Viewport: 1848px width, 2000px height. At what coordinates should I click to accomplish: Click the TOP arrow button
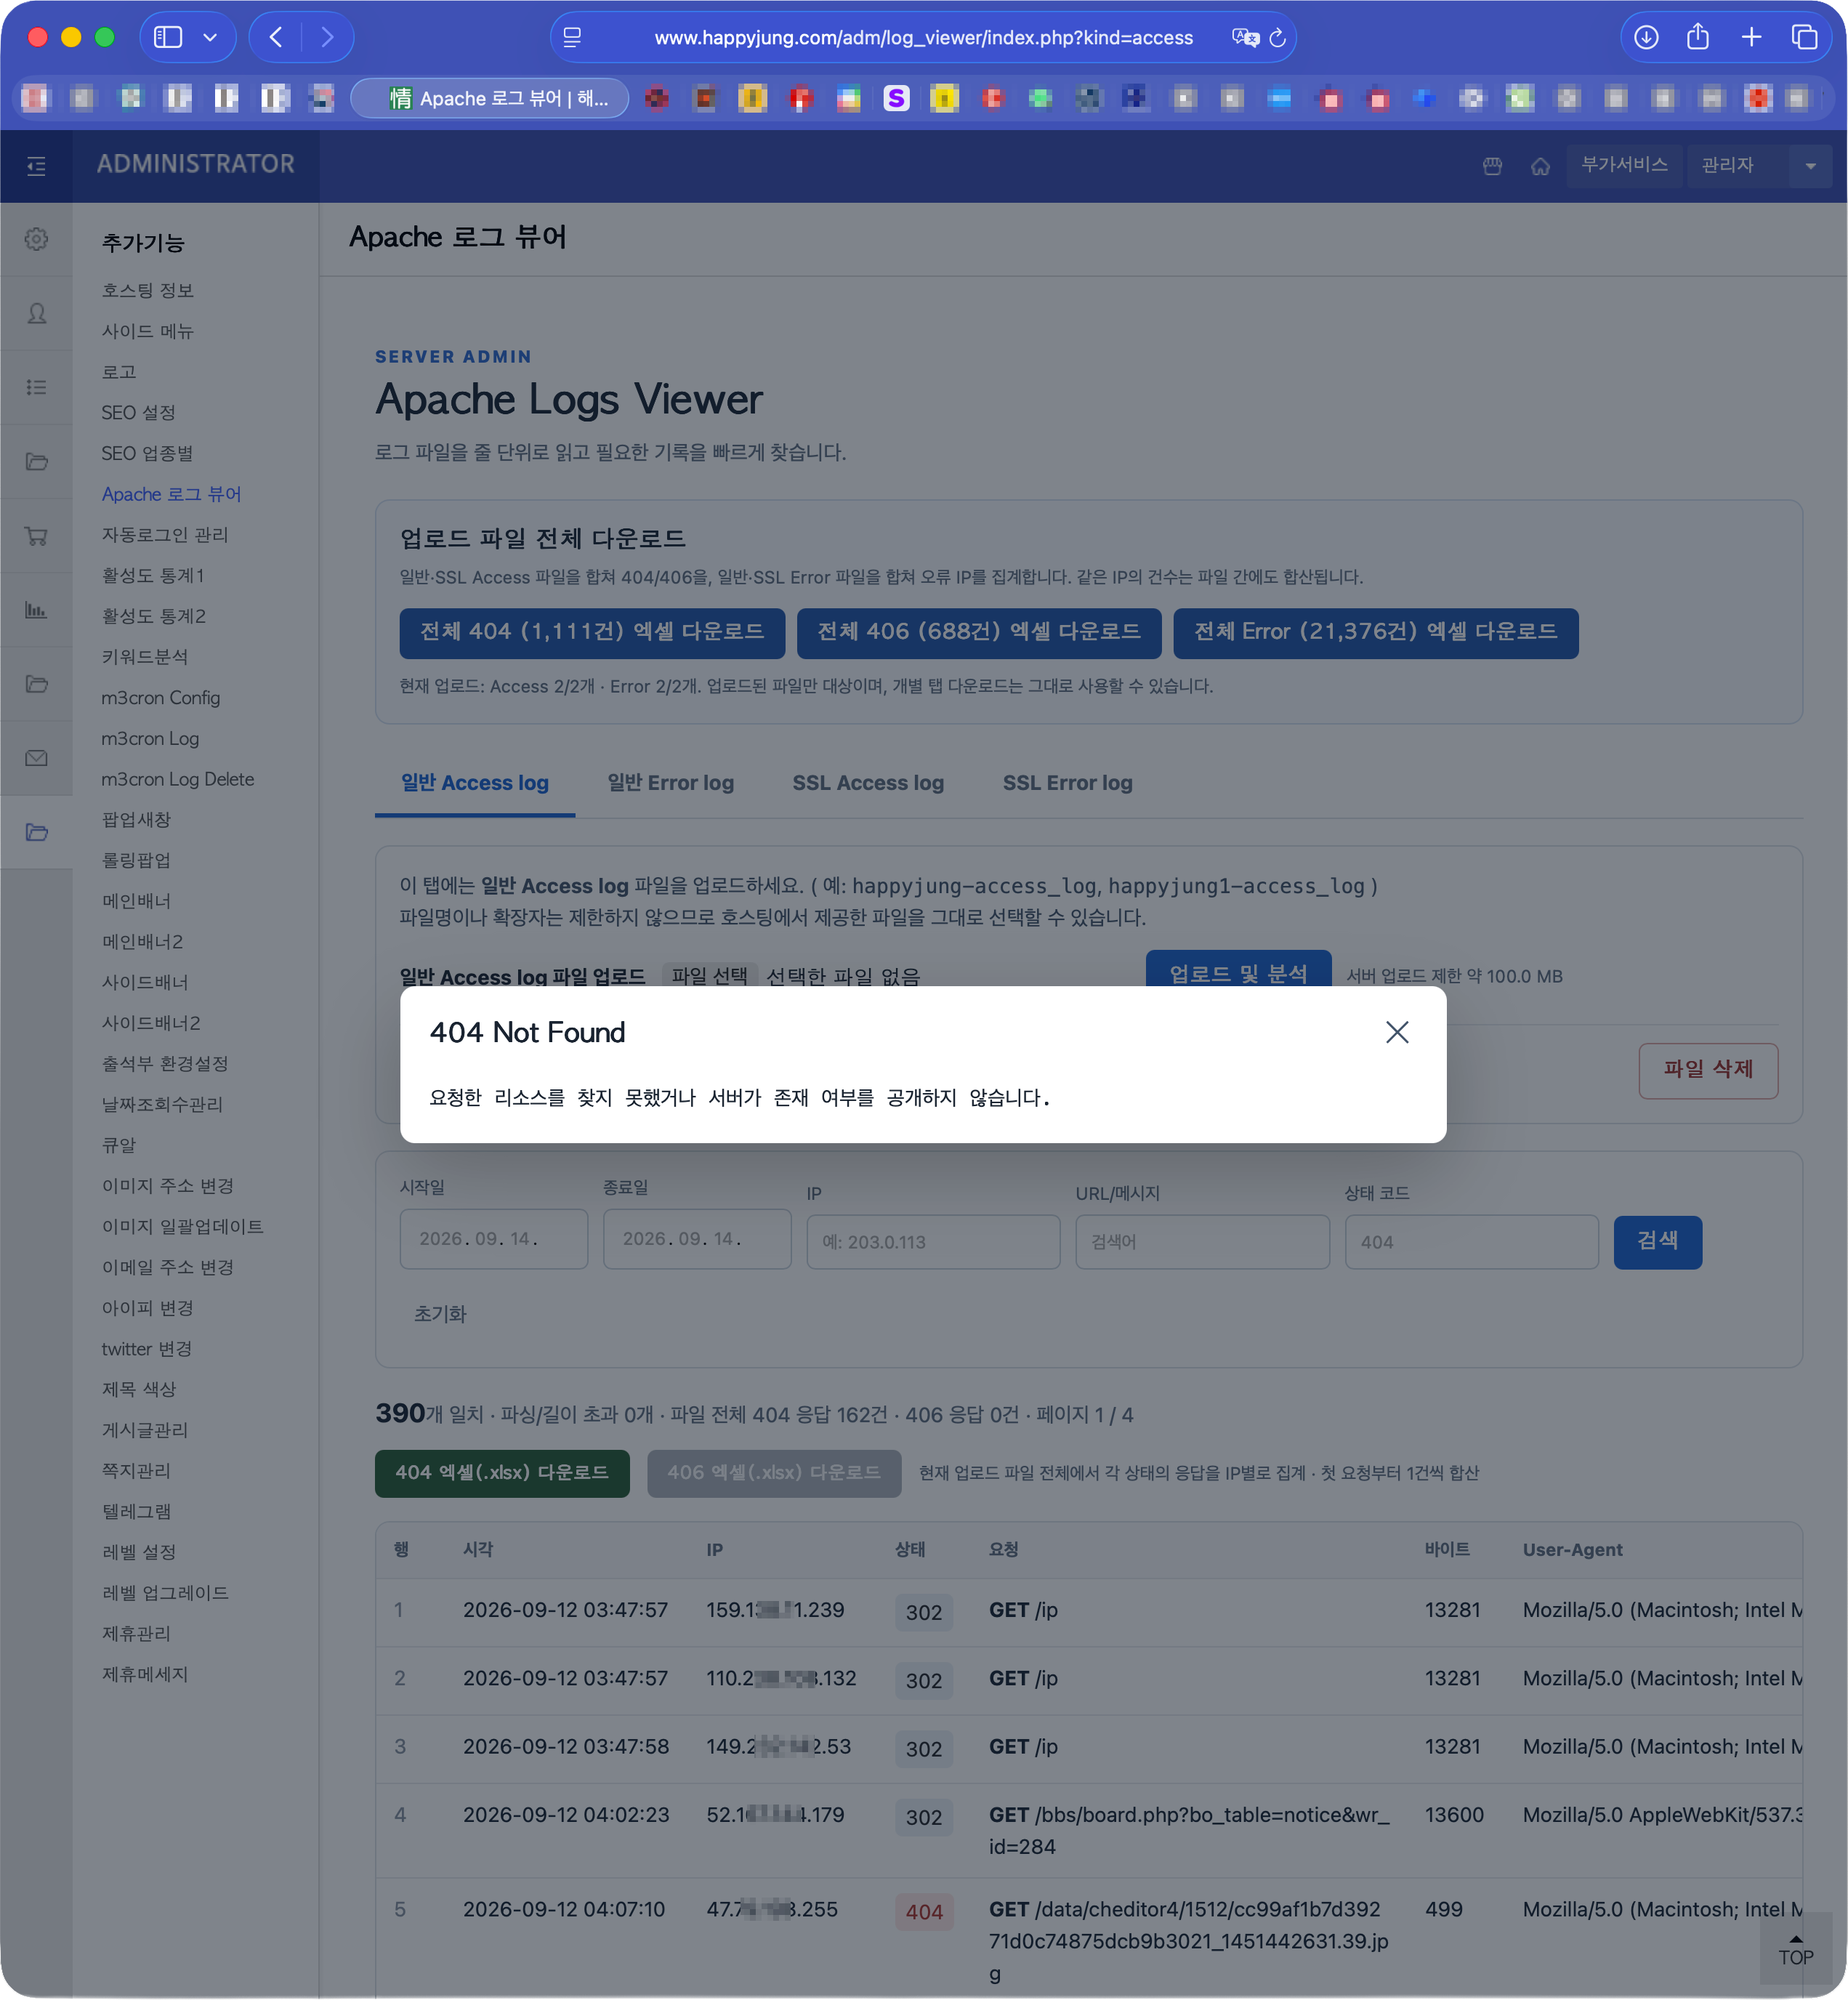[x=1796, y=1950]
